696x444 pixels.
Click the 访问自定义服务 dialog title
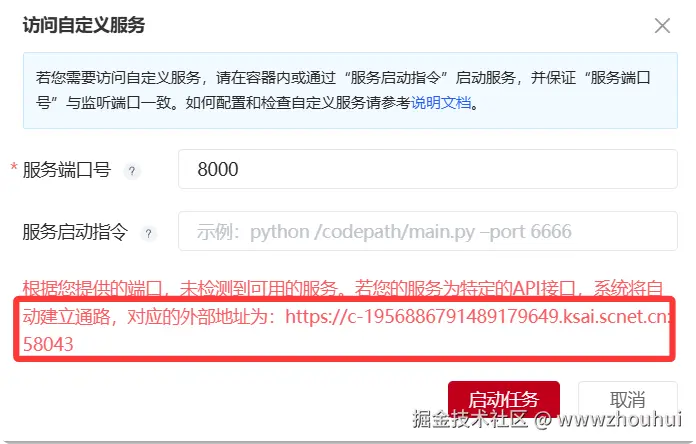tap(84, 25)
